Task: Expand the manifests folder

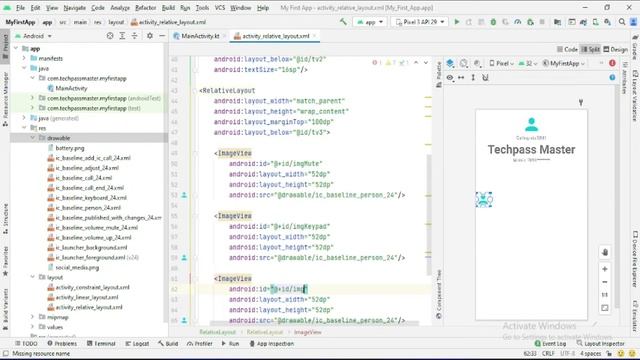Action: pos(24,58)
